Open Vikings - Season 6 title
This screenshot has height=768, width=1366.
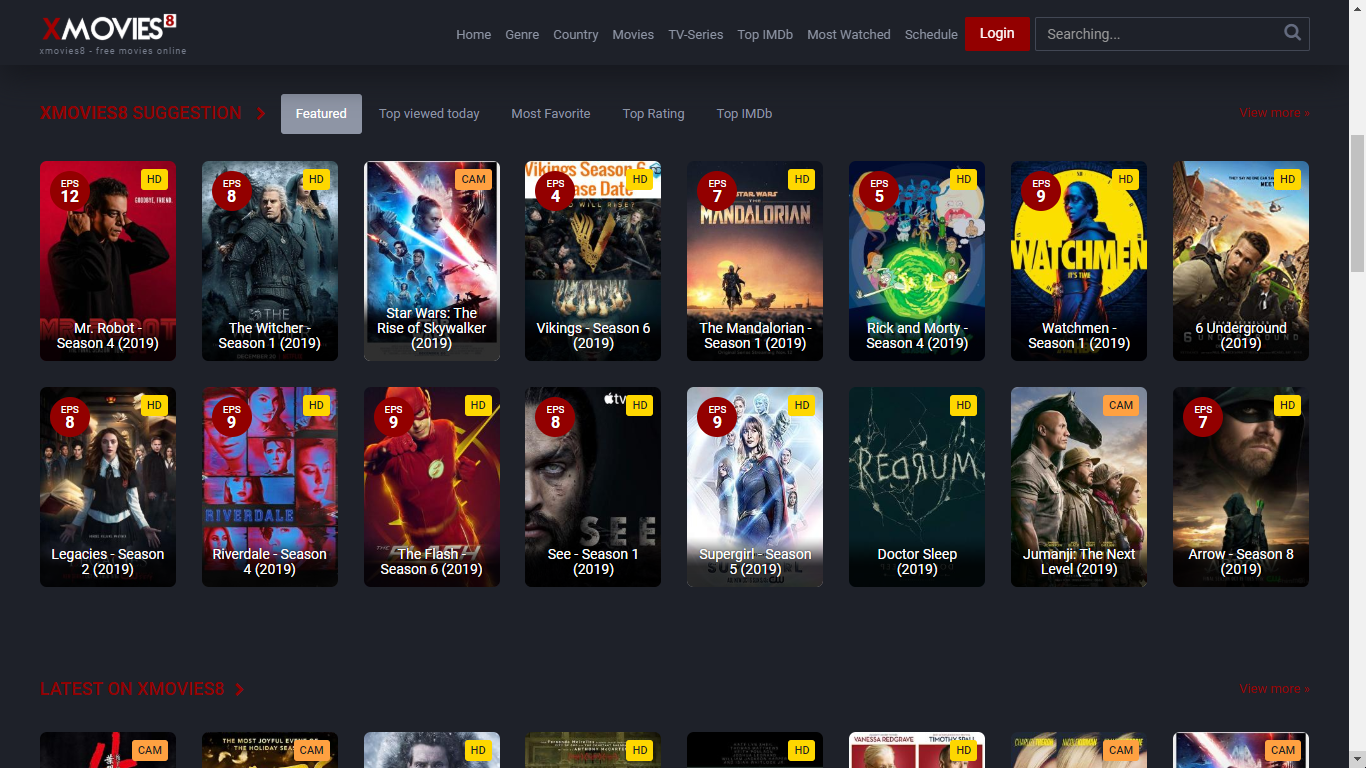tap(593, 335)
